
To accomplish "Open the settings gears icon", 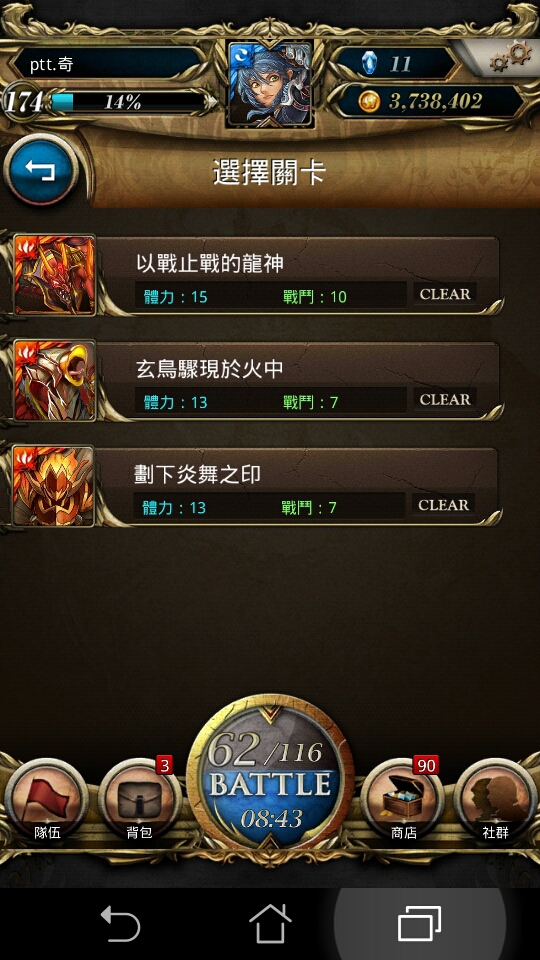I will click(509, 57).
